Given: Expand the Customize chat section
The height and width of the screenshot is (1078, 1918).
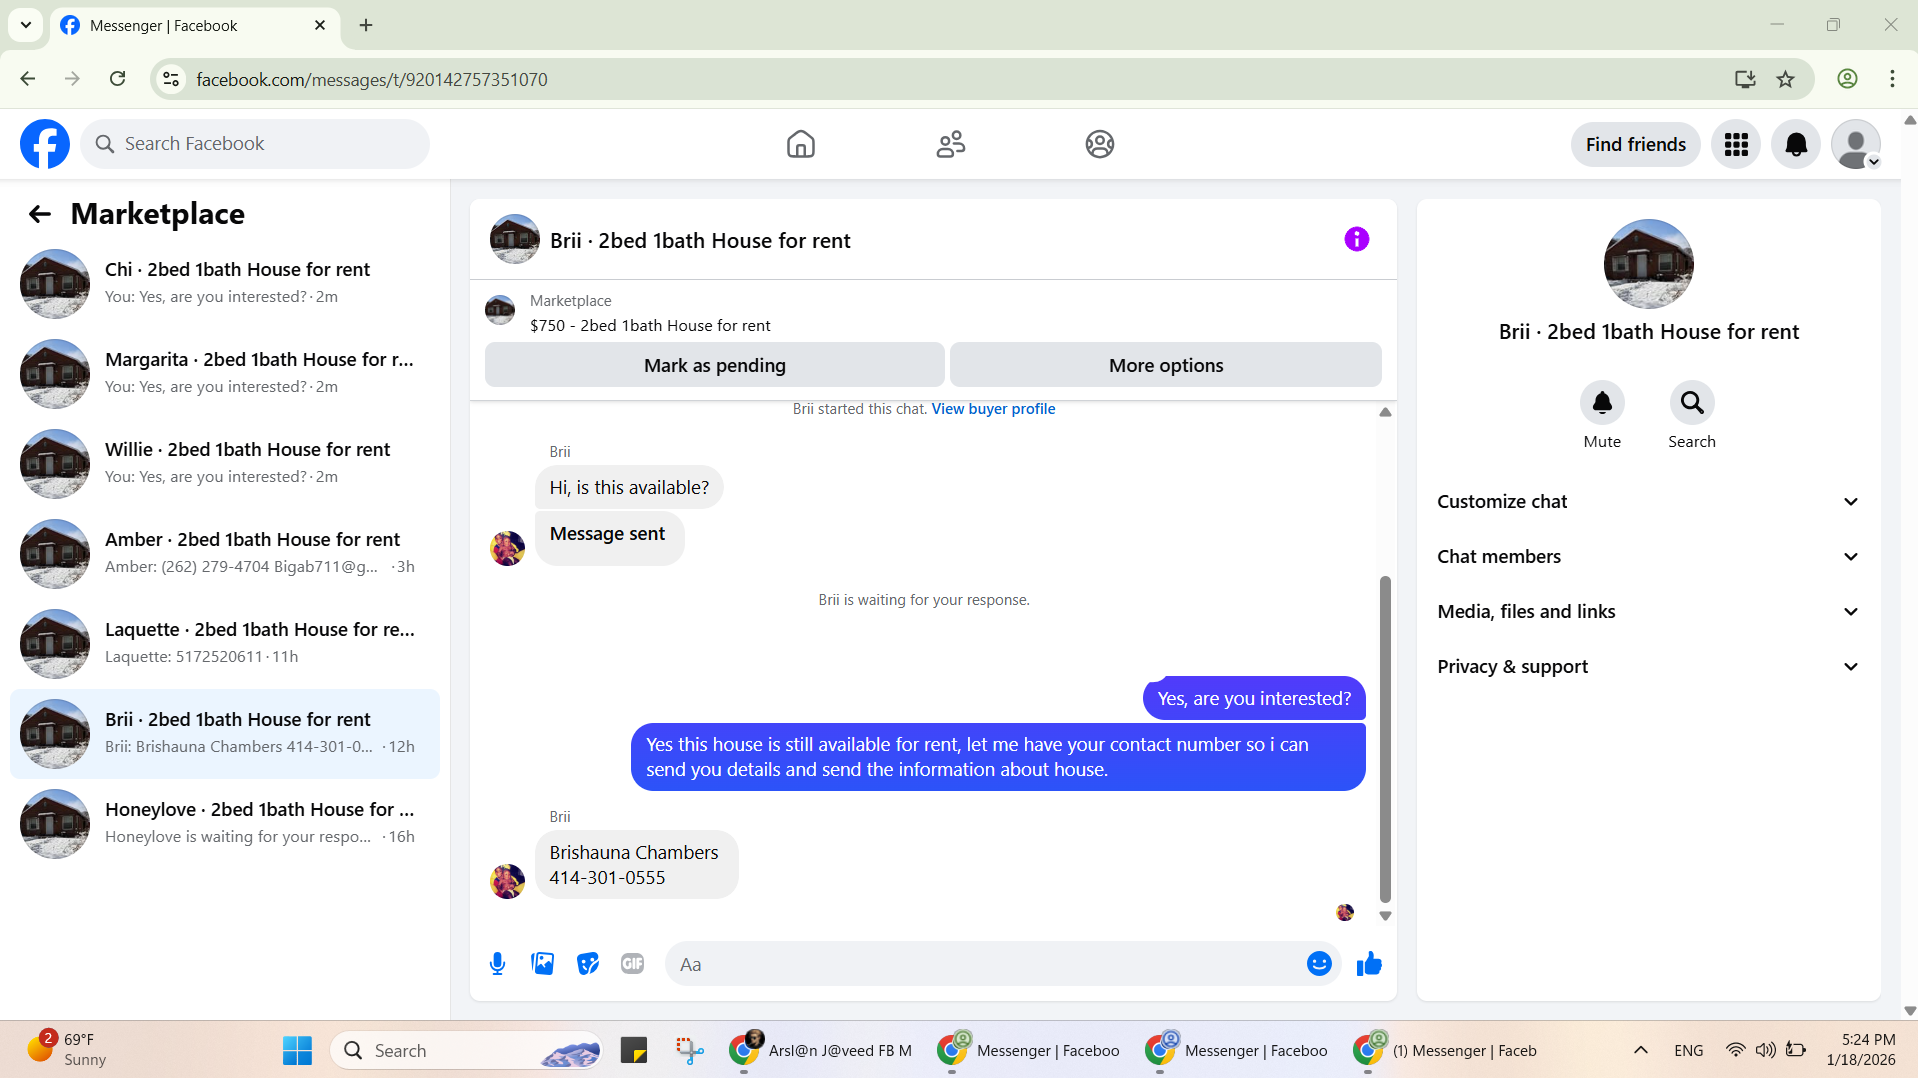Looking at the screenshot, I should click(1648, 502).
